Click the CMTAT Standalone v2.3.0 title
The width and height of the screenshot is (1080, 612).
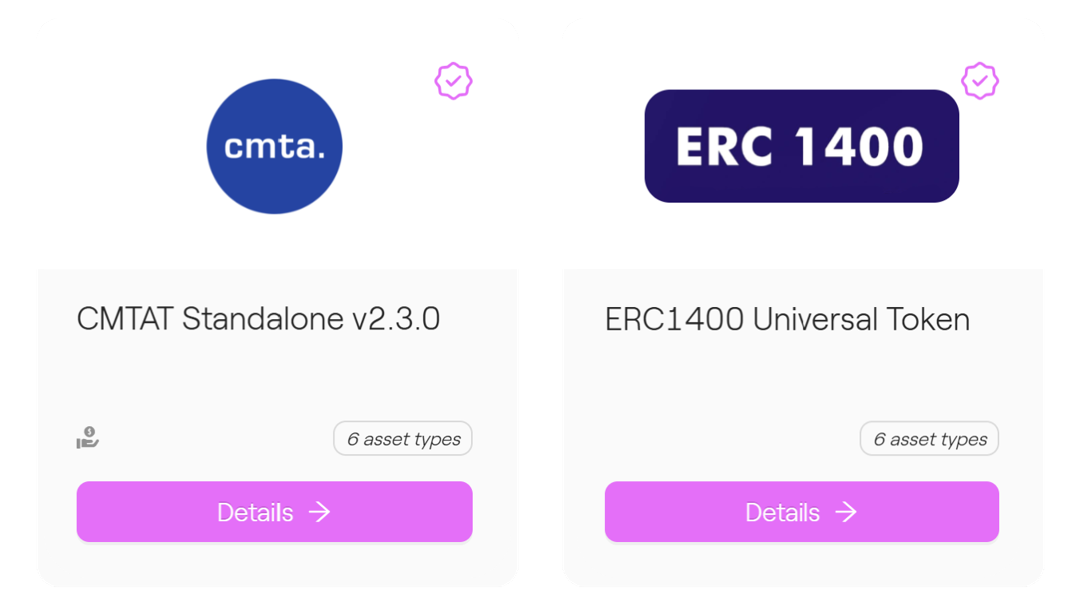pos(258,319)
